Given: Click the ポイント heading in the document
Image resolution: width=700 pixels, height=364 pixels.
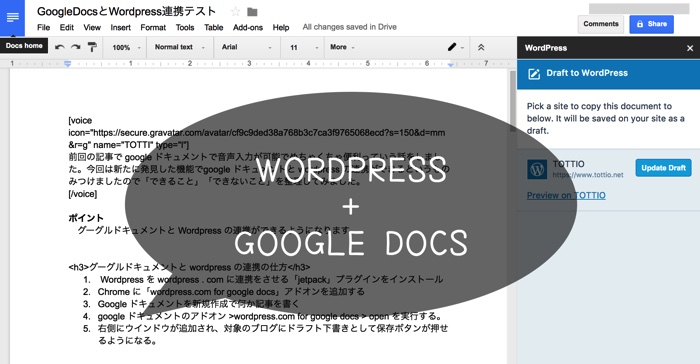Looking at the screenshot, I should pos(86,218).
